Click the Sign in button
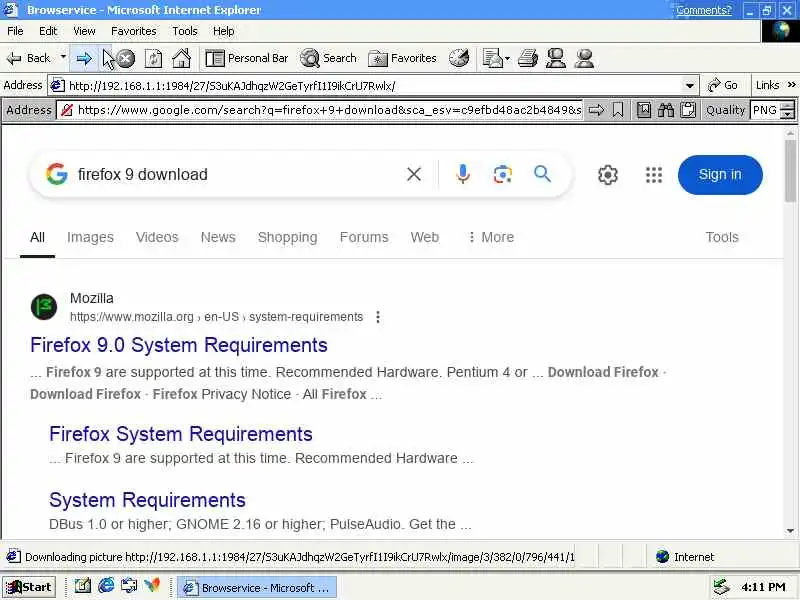The width and height of the screenshot is (800, 600). point(720,174)
